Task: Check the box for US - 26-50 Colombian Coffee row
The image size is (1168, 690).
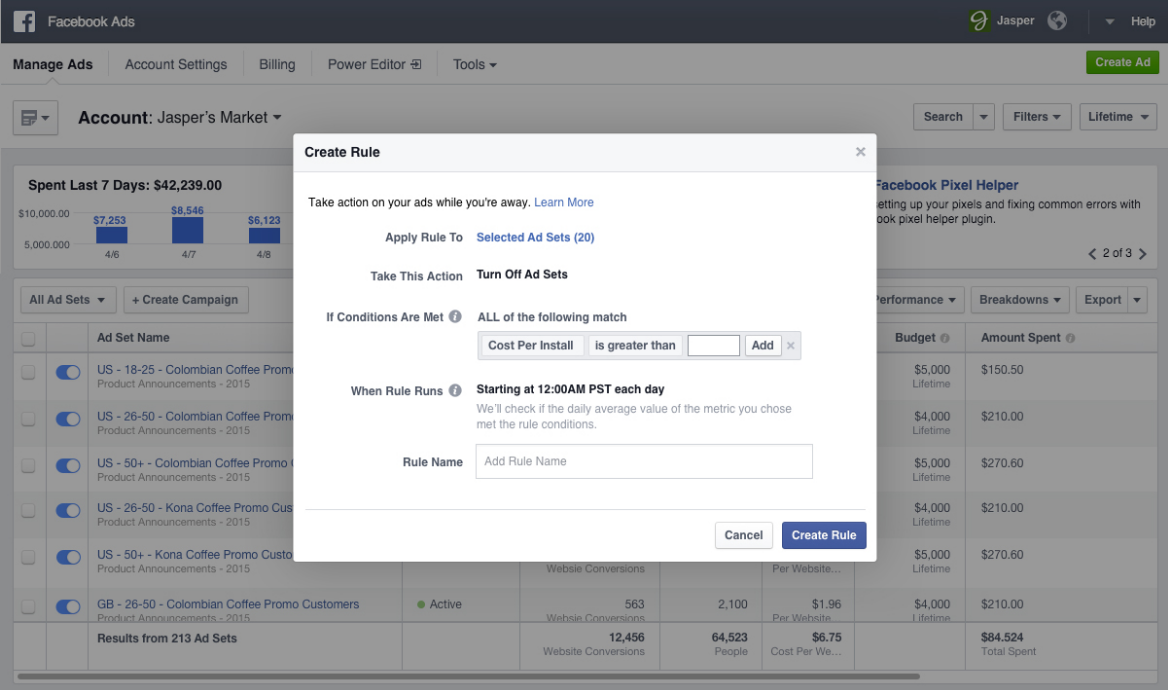Action: tap(28, 419)
